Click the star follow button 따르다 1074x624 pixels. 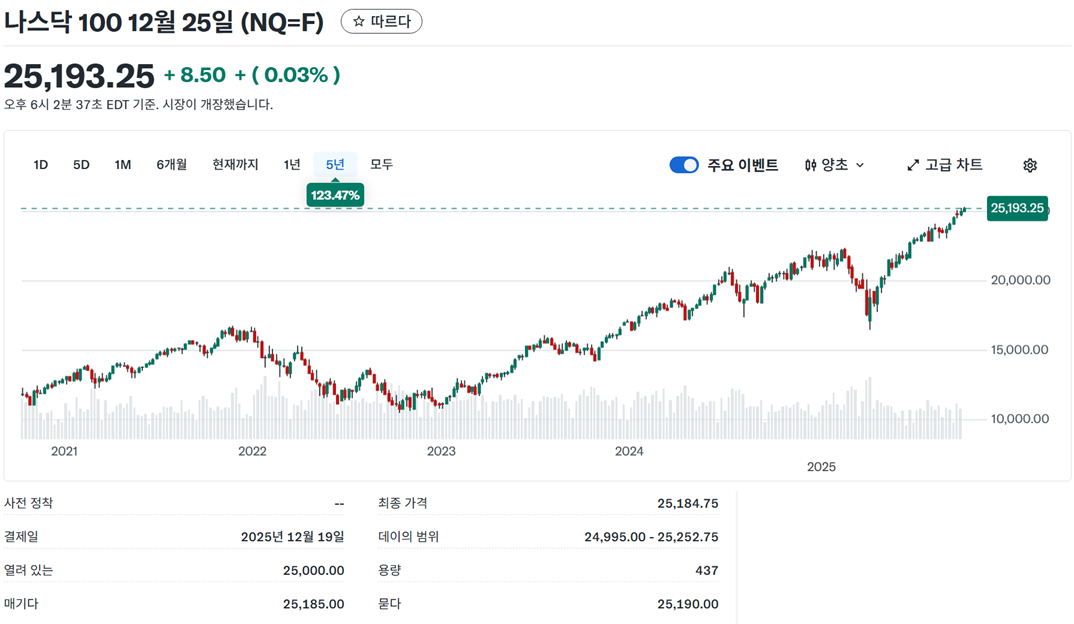tap(382, 22)
